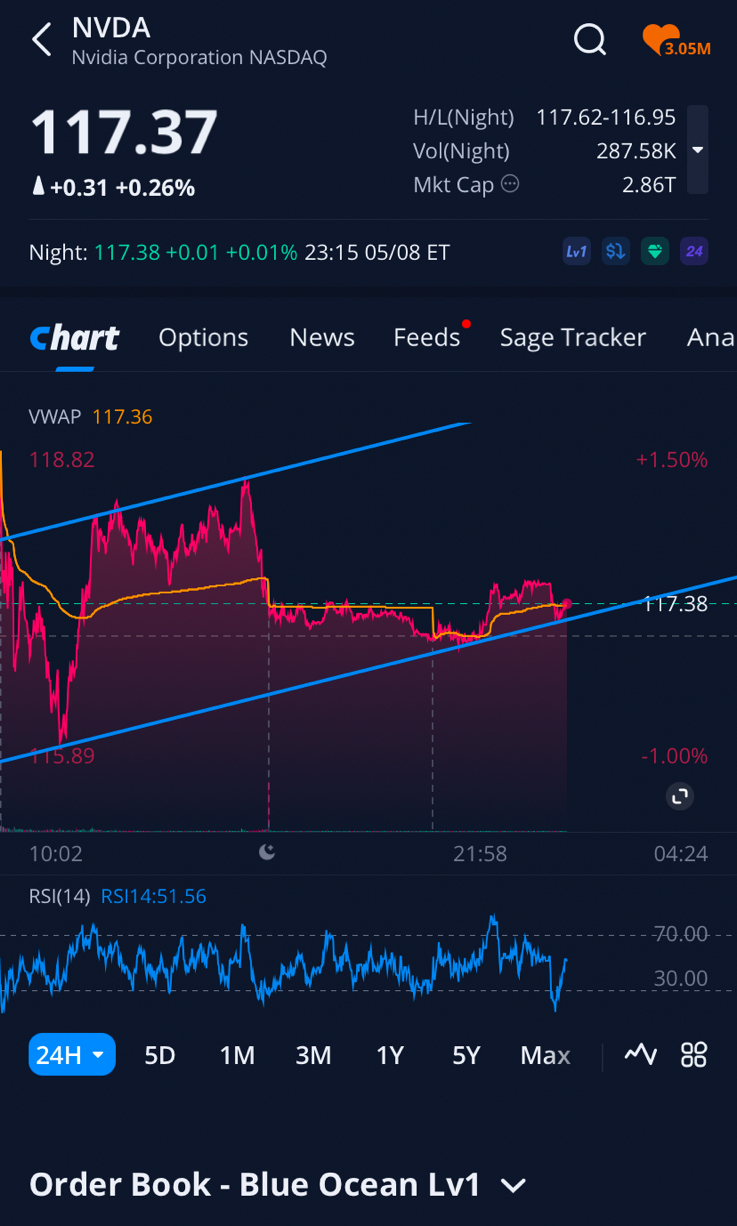The height and width of the screenshot is (1226, 737).
Task: Select the Max timeframe
Action: pos(545,1055)
